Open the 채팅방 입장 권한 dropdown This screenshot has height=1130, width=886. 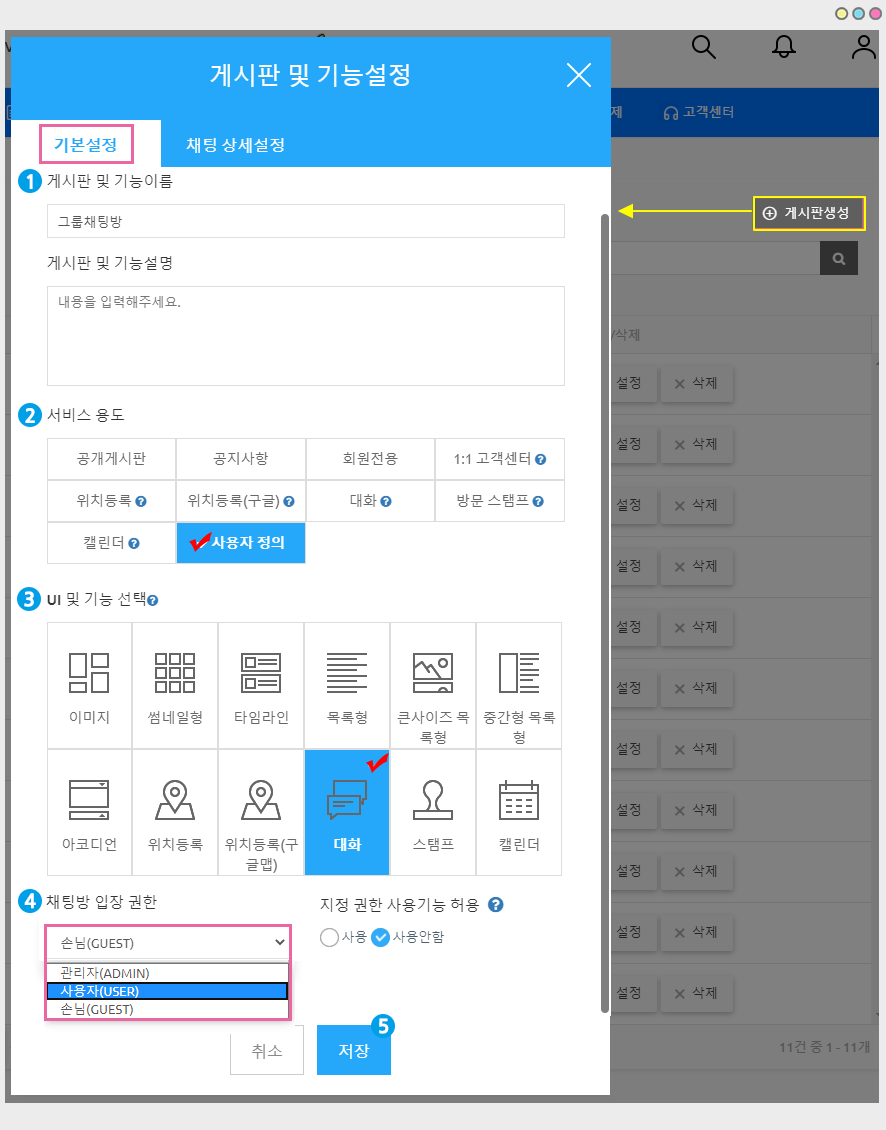[167, 943]
